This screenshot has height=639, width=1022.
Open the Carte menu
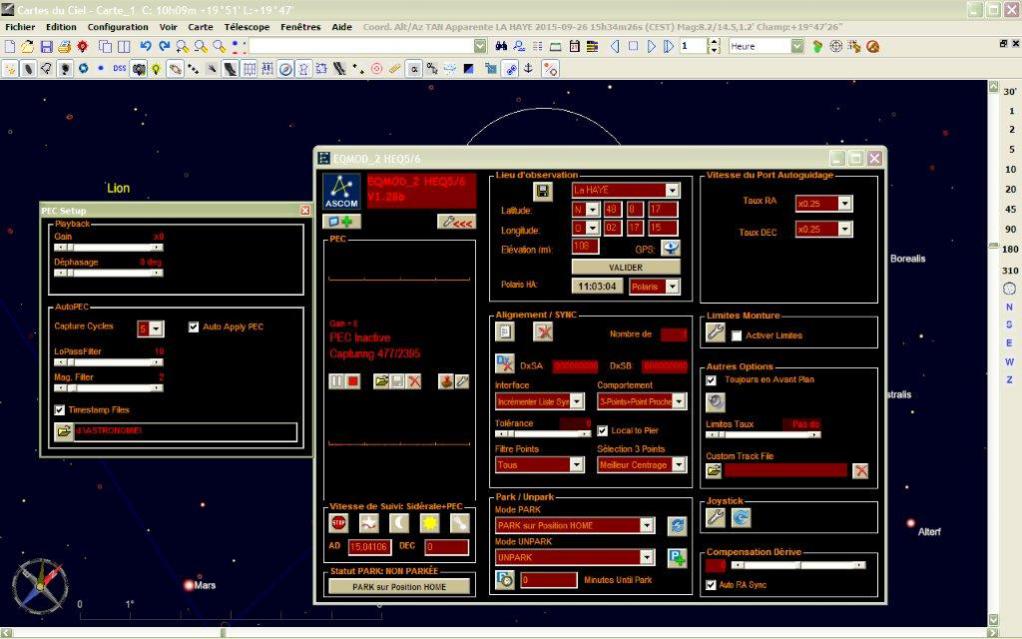[201, 27]
